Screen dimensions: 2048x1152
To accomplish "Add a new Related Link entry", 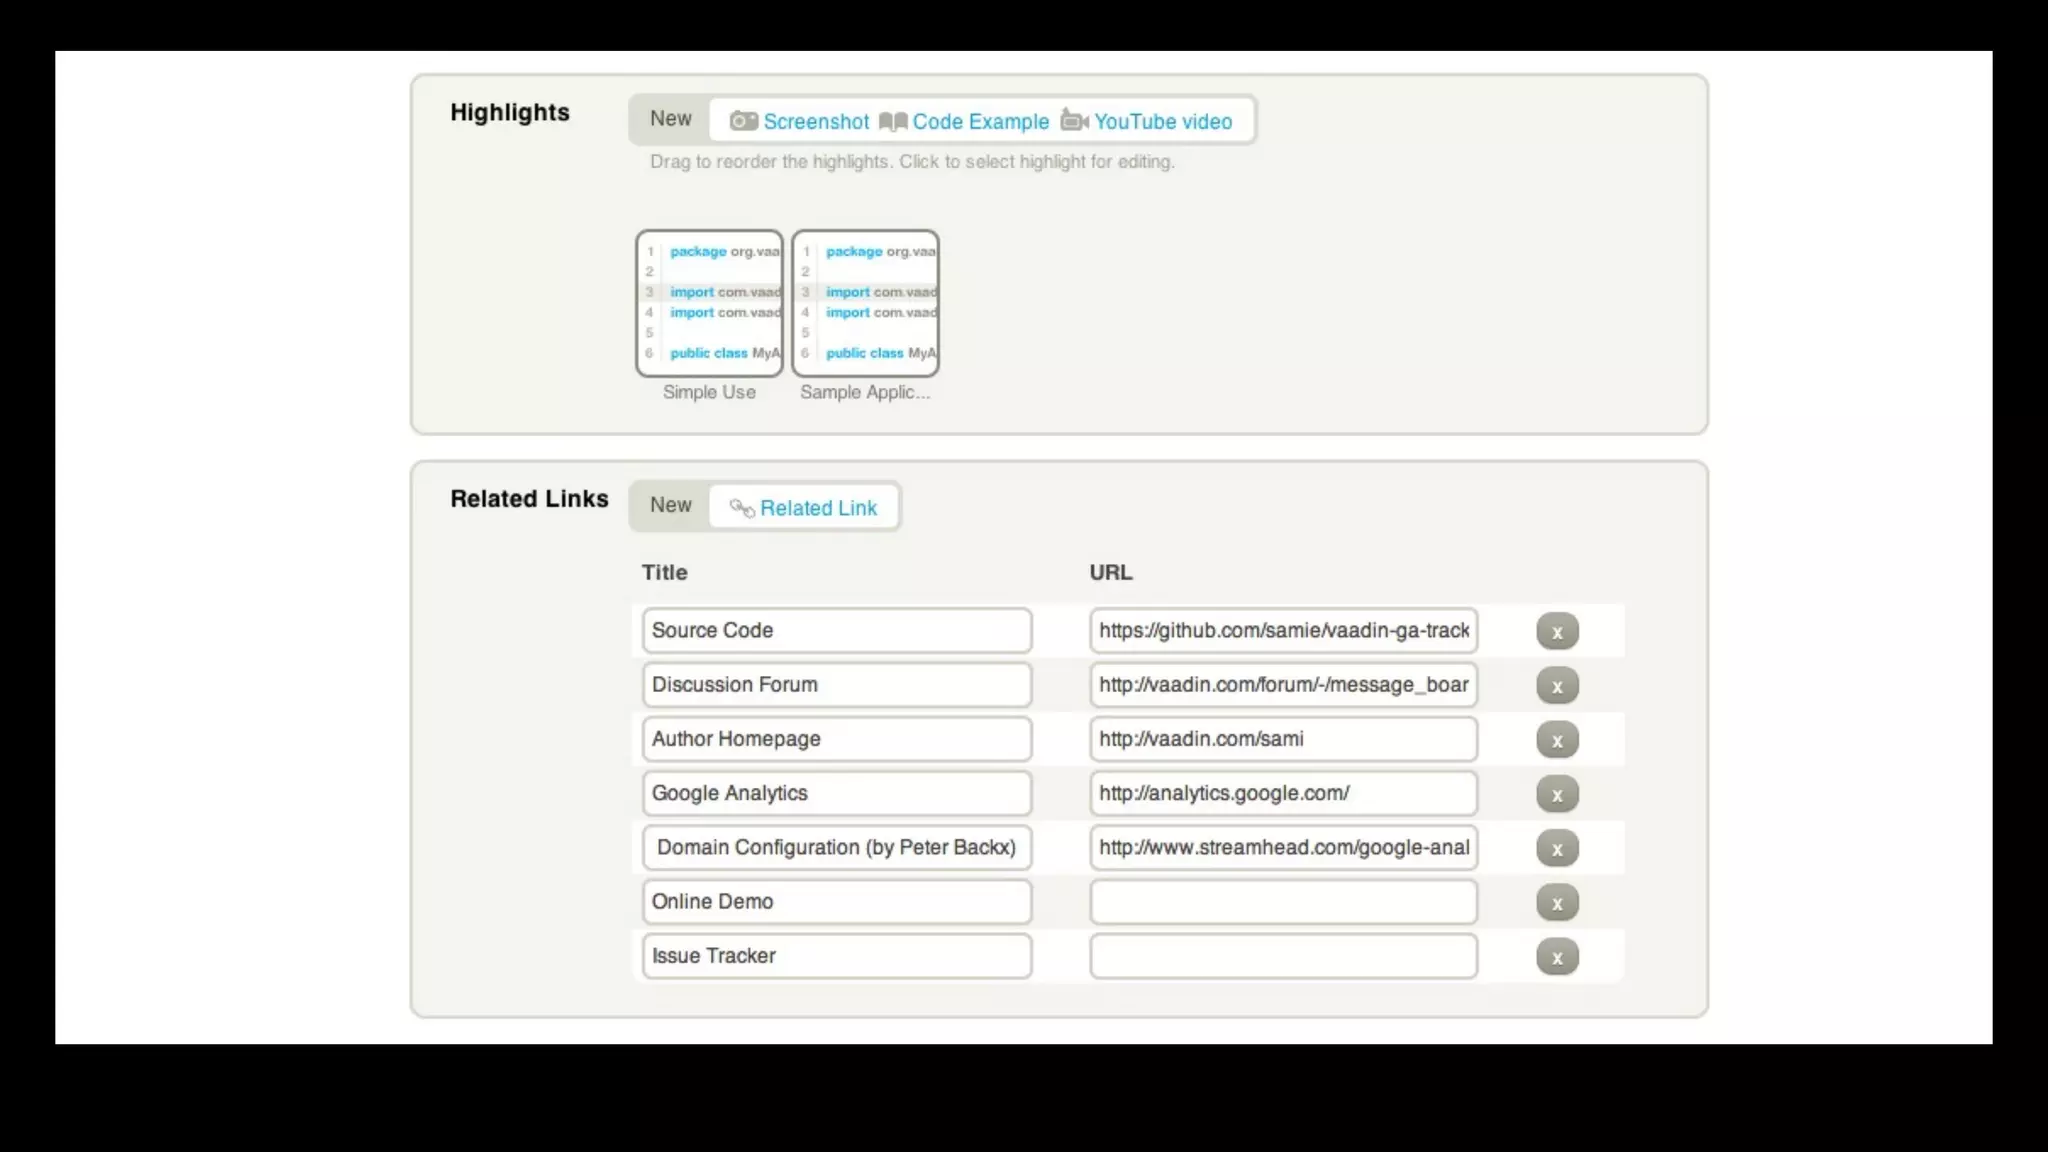I will point(817,508).
